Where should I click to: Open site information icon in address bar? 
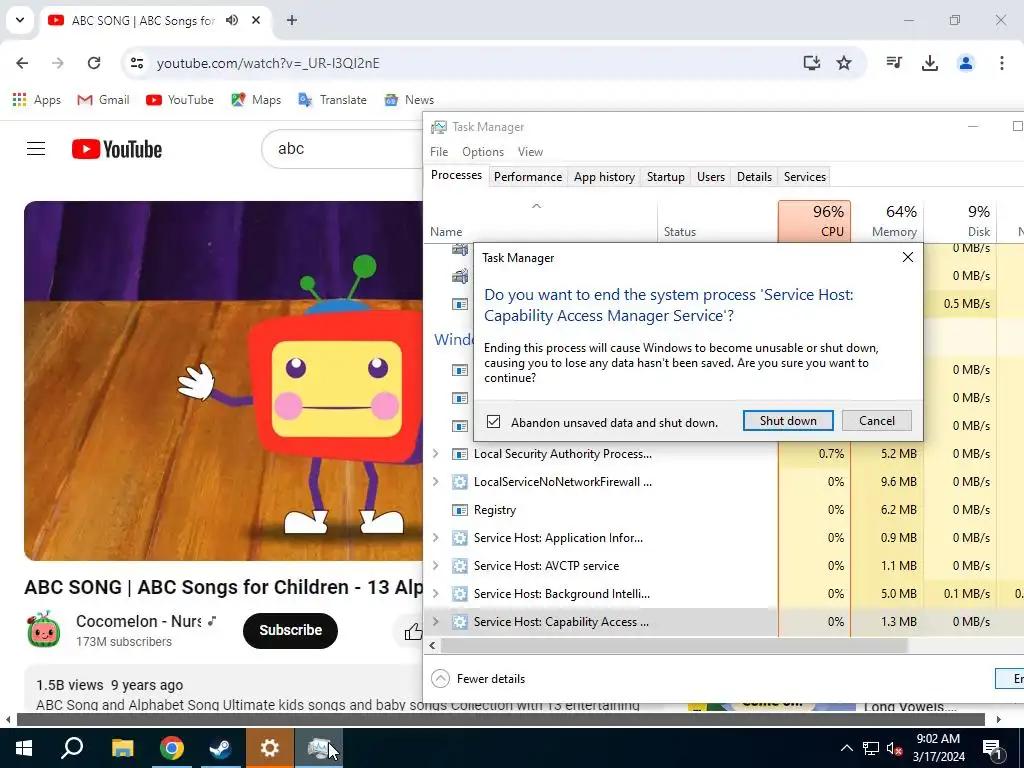click(x=136, y=63)
